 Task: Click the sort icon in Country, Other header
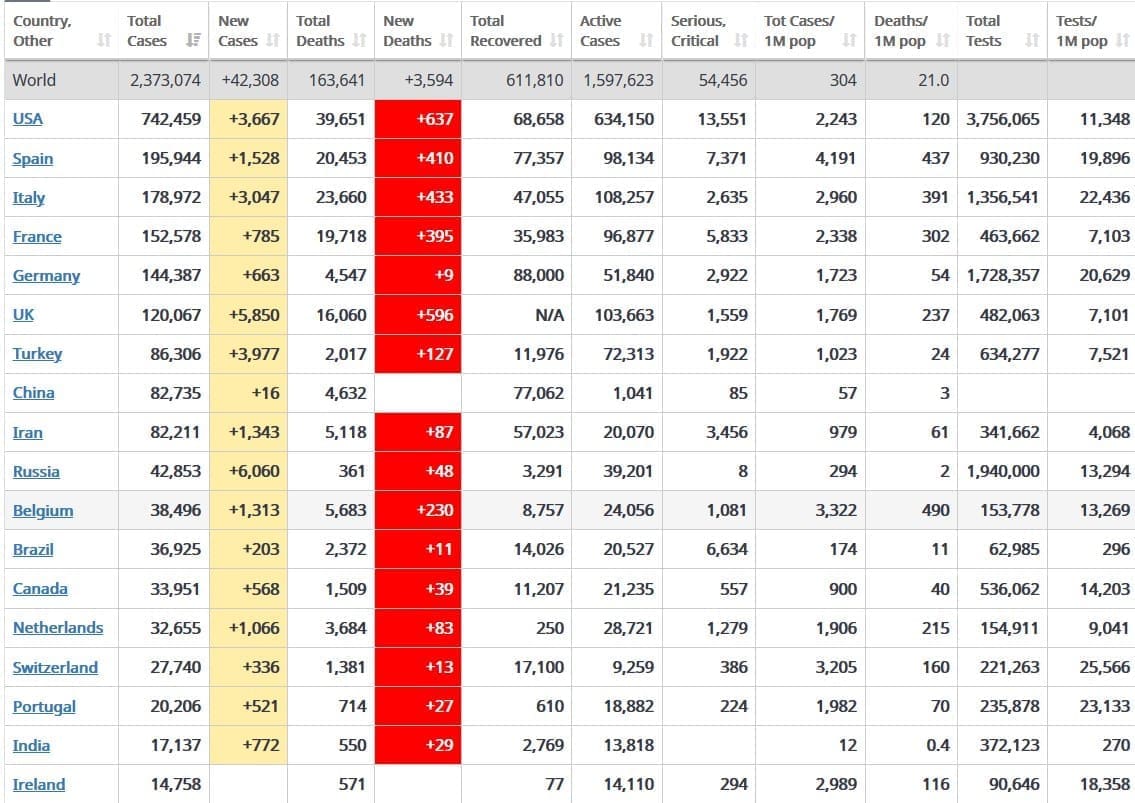pyautogui.click(x=104, y=41)
